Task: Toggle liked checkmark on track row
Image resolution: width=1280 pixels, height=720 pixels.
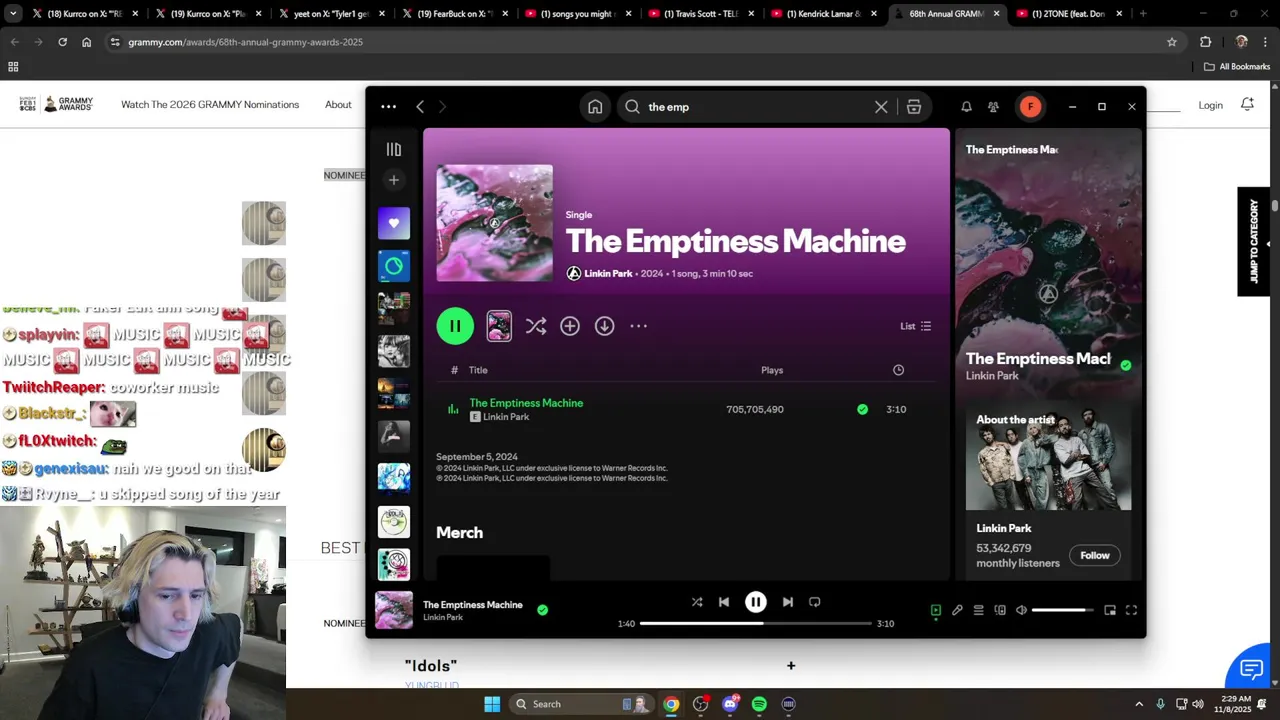Action: [x=862, y=409]
